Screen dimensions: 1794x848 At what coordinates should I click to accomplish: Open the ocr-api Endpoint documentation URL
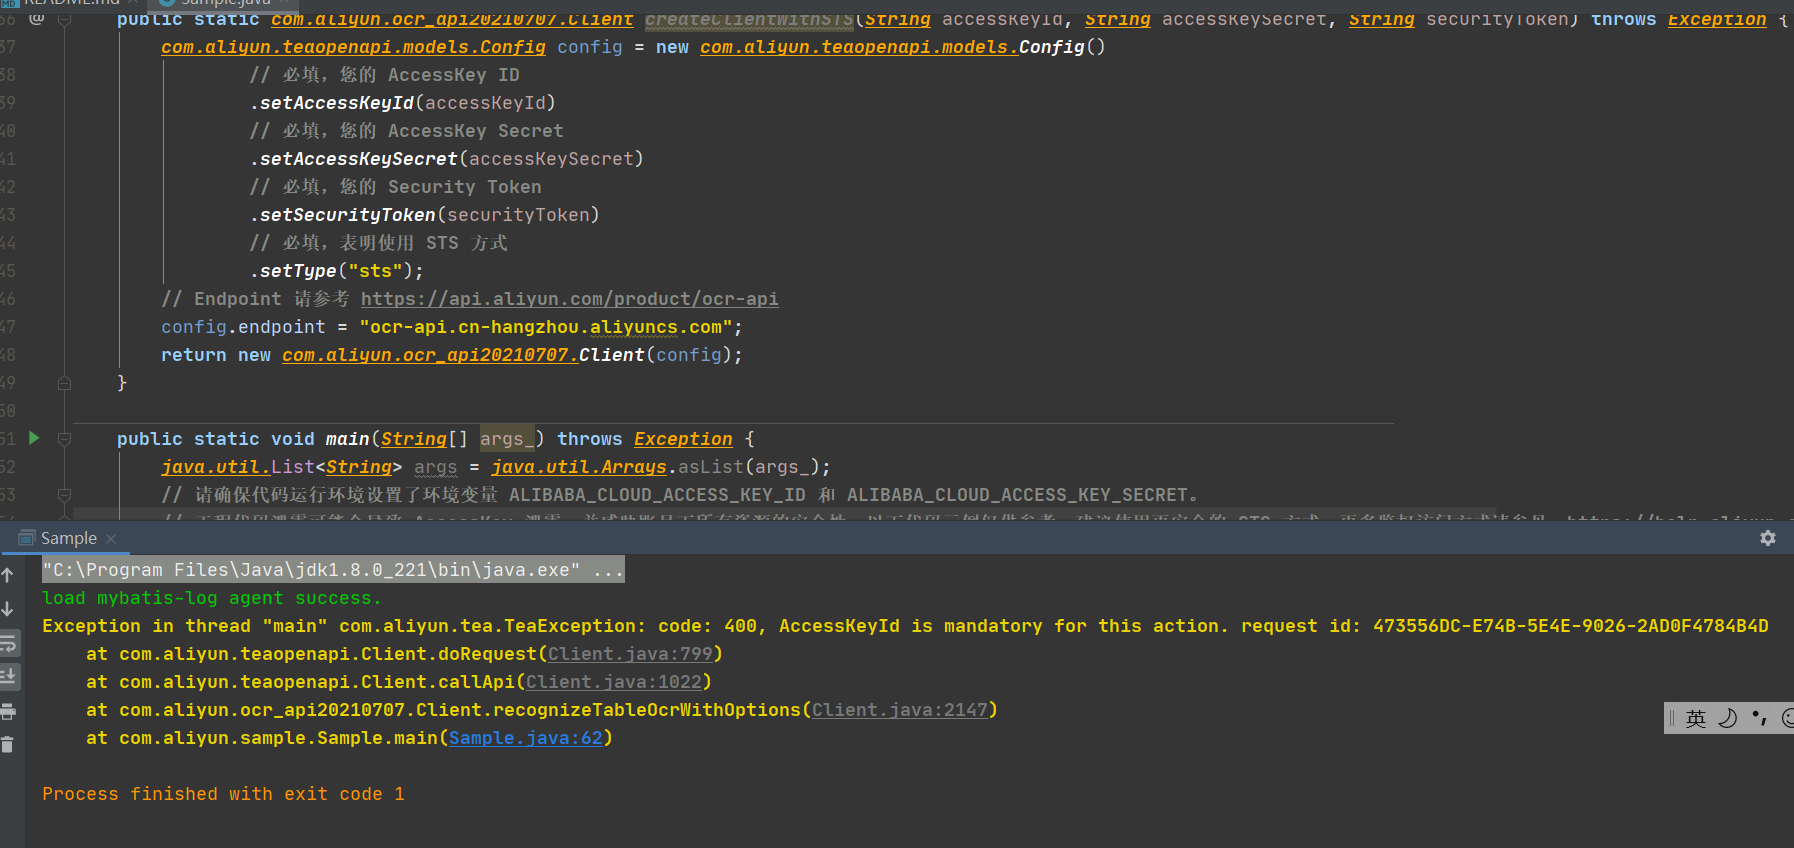[569, 299]
